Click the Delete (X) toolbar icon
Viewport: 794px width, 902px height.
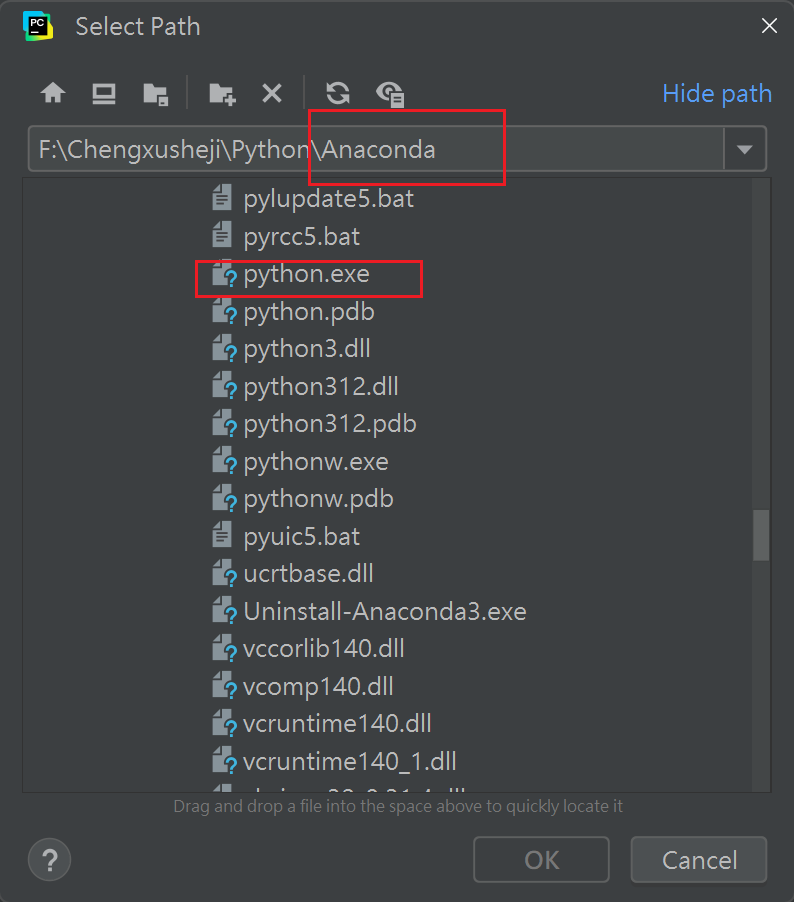pyautogui.click(x=272, y=93)
